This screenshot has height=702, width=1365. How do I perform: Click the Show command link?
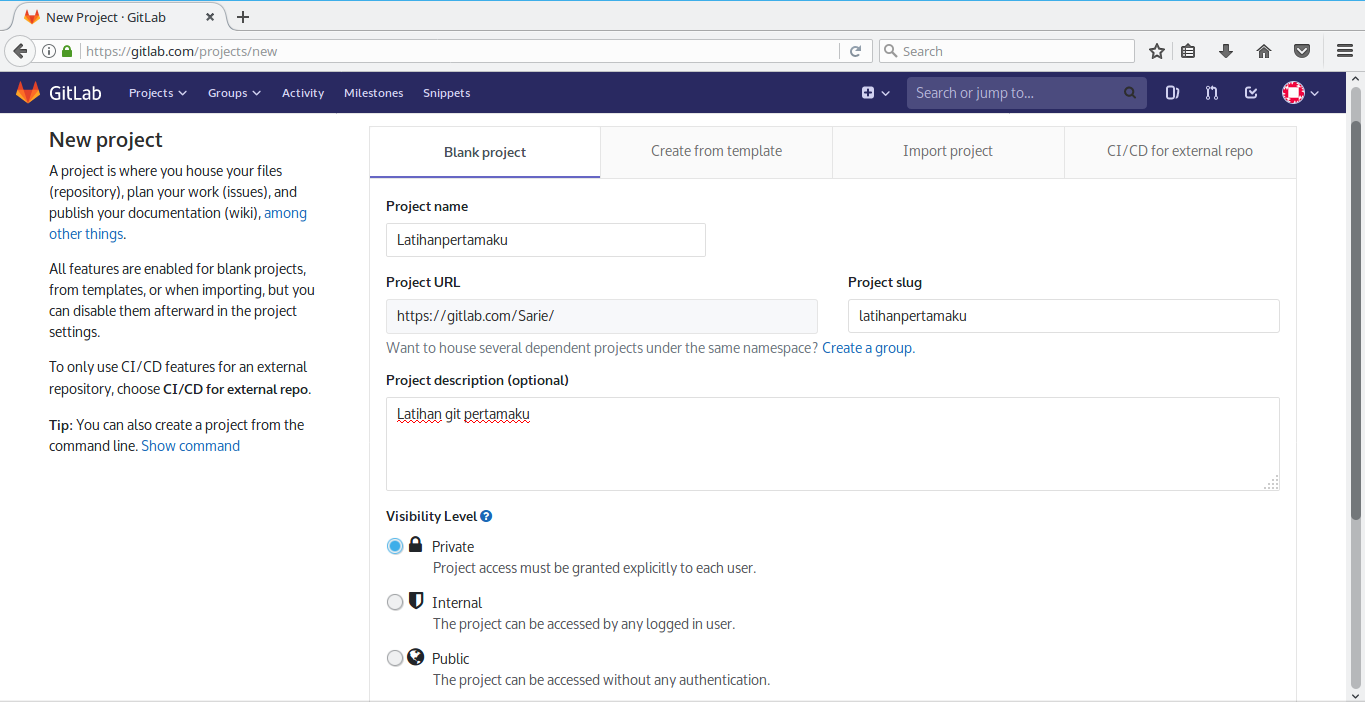click(190, 446)
